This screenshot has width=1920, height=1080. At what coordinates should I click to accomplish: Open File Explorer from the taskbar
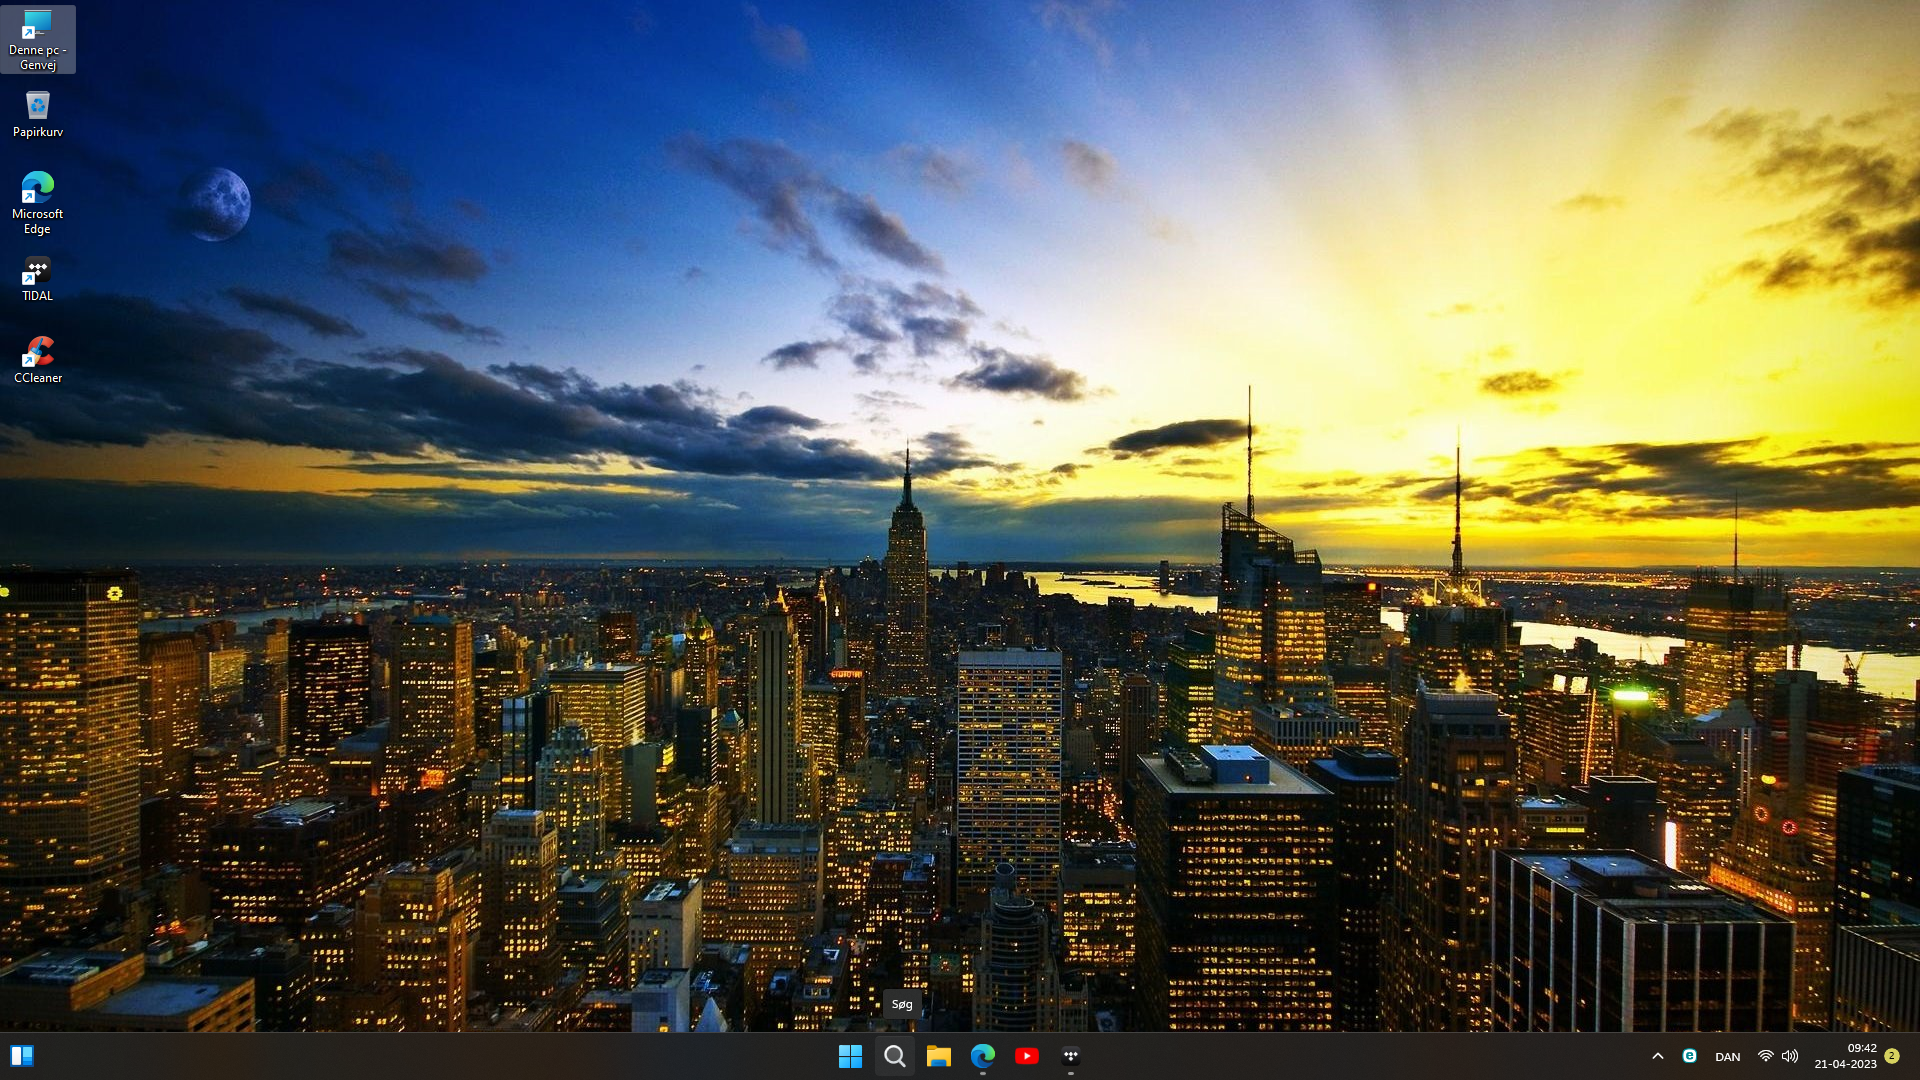938,1056
